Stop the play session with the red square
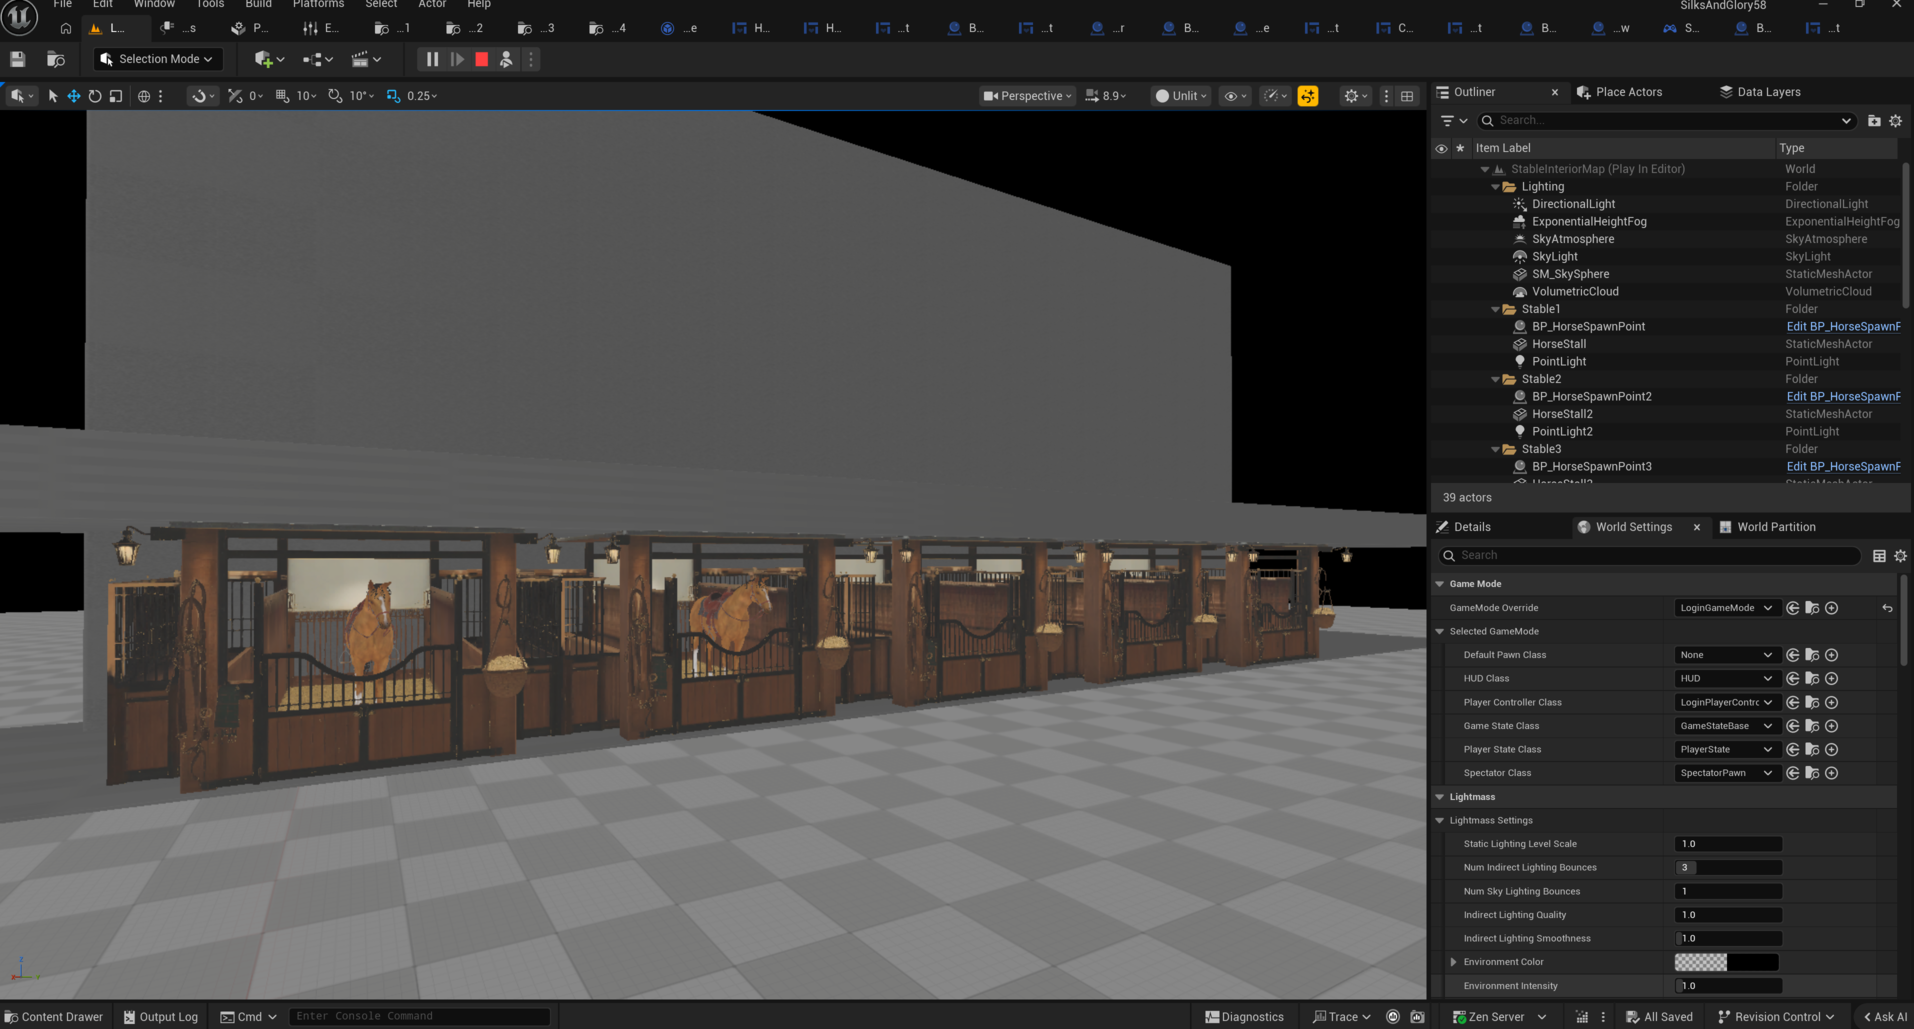 (481, 60)
